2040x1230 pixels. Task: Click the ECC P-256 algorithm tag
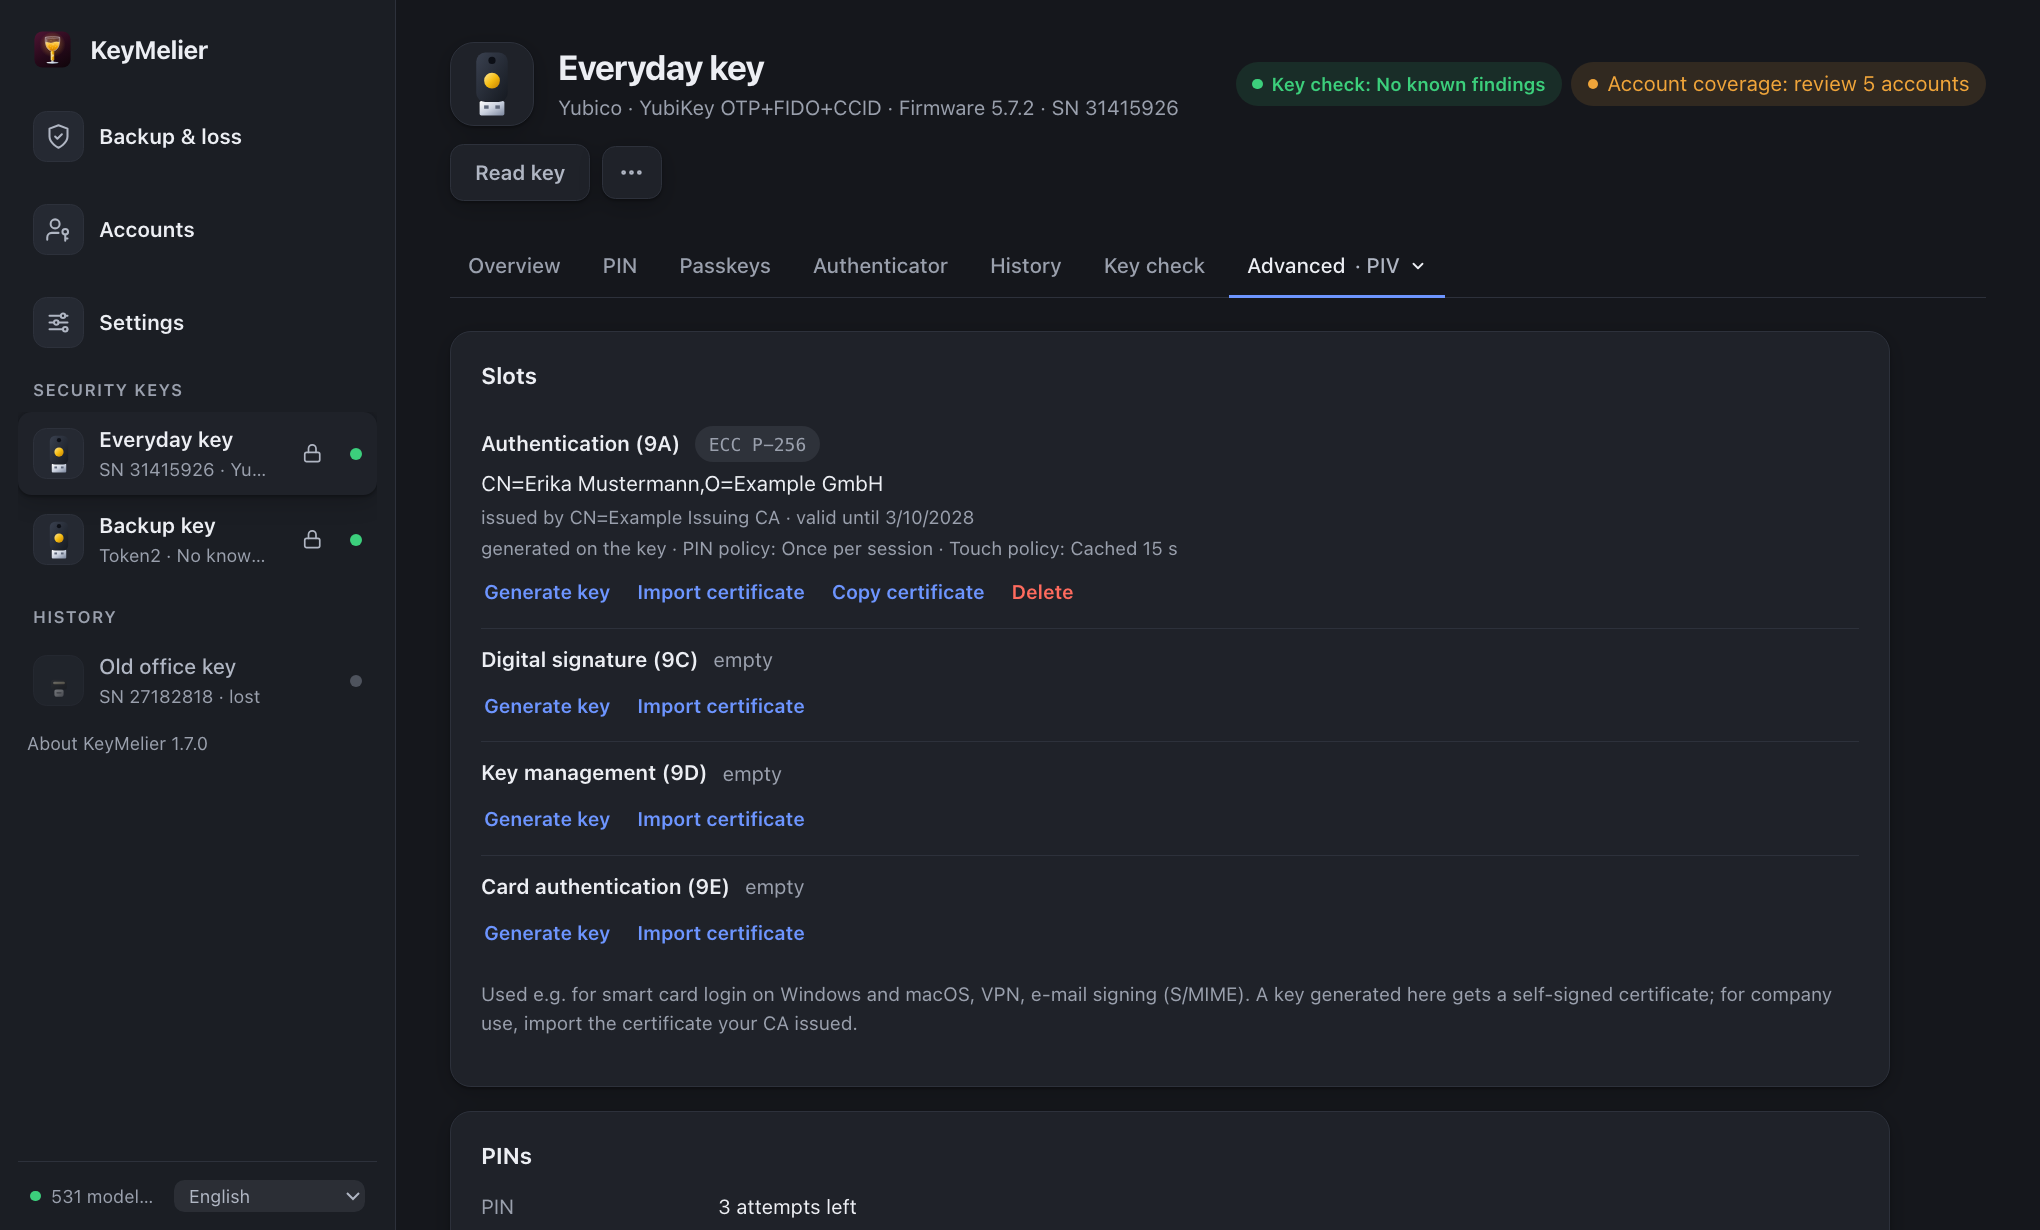point(757,444)
